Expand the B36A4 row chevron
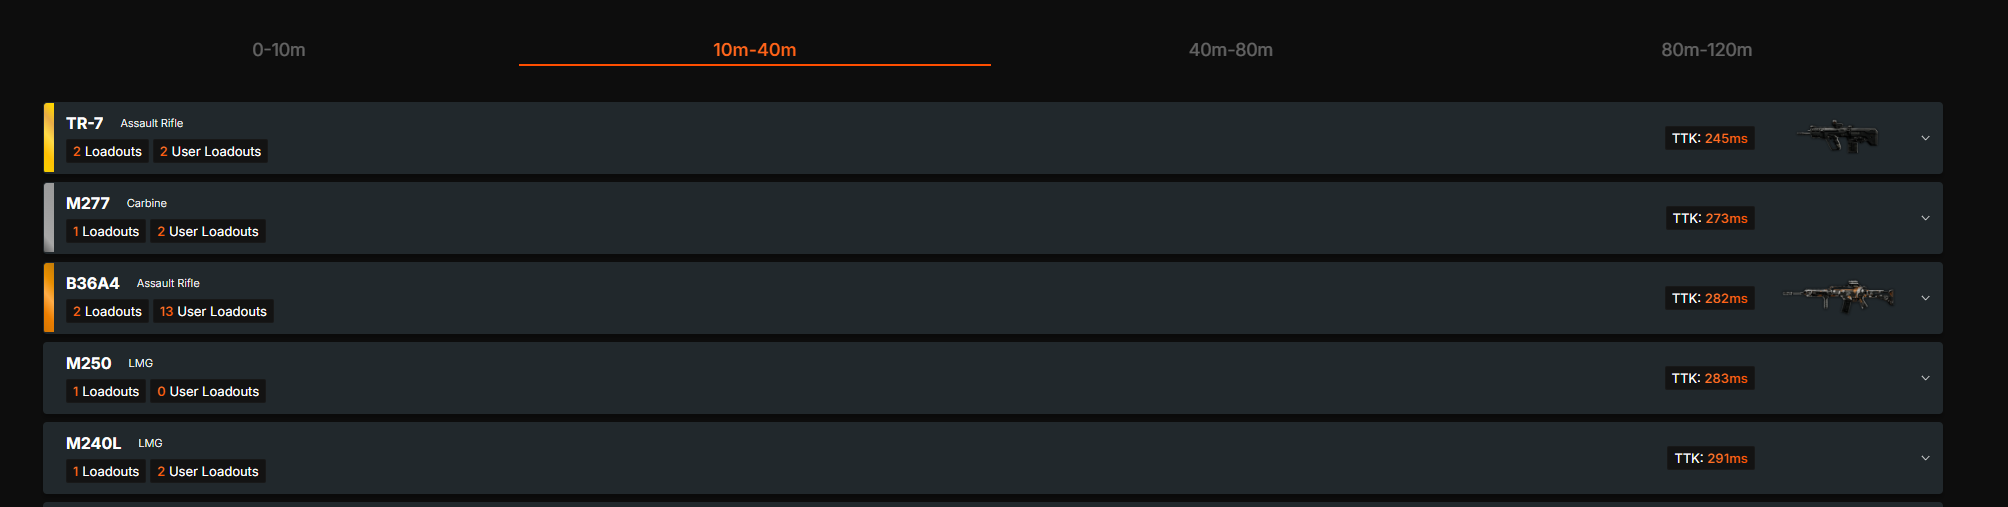2008x507 pixels. coord(1925,298)
